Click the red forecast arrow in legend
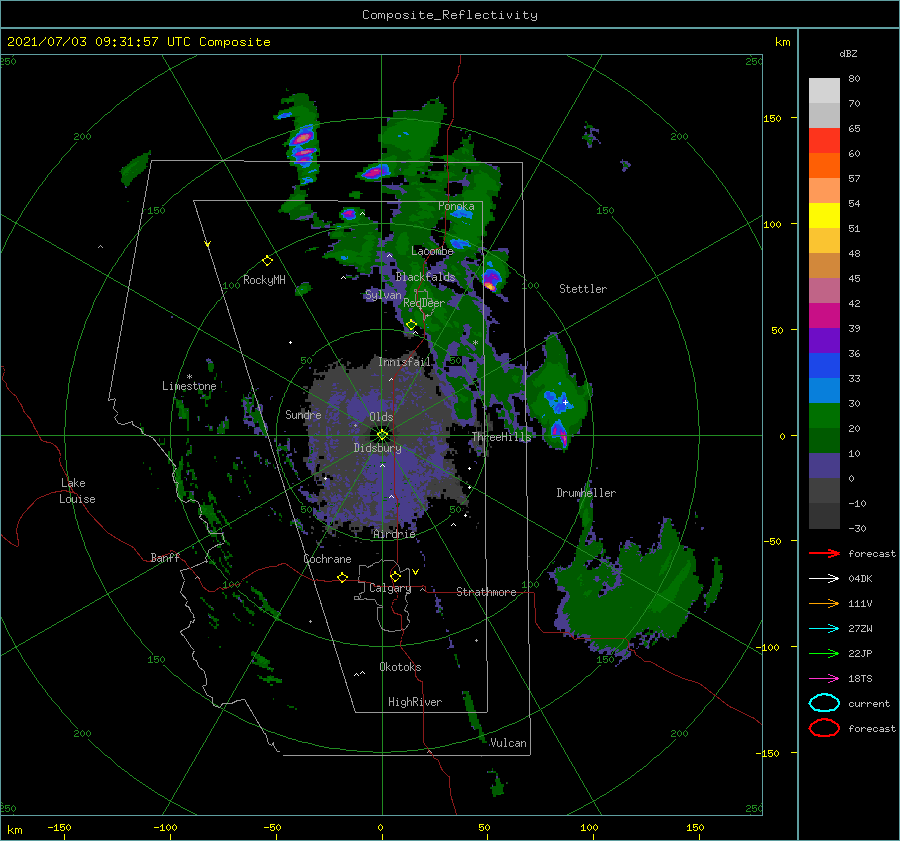The image size is (900, 841). [x=824, y=553]
